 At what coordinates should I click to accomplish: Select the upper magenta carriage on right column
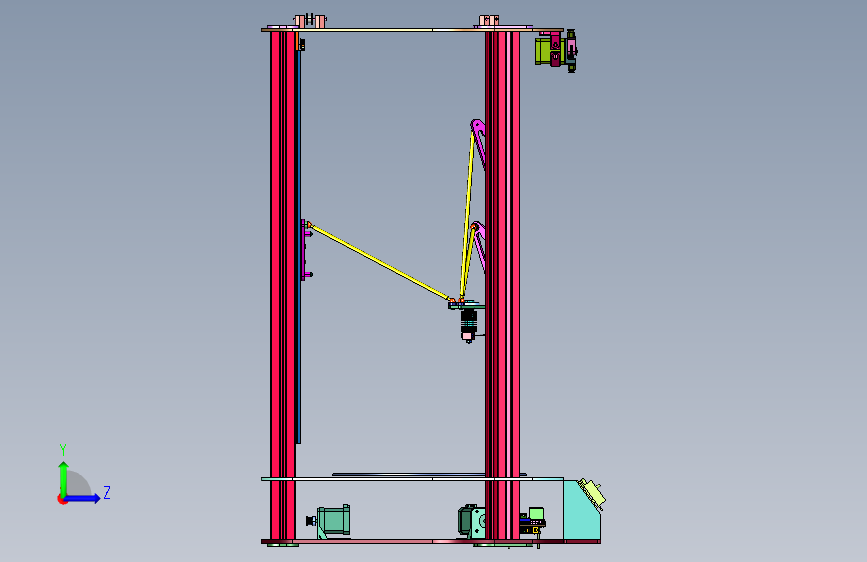pyautogui.click(x=478, y=144)
